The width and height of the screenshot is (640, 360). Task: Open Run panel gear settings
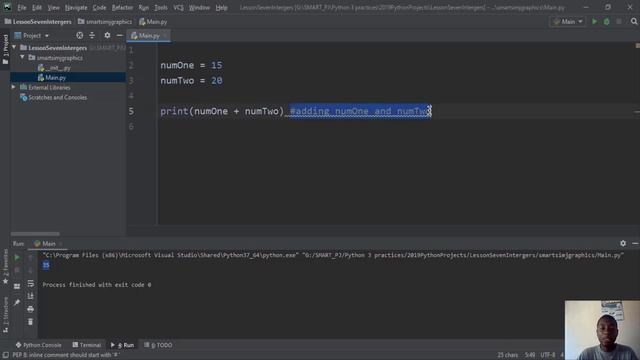[x=623, y=243]
